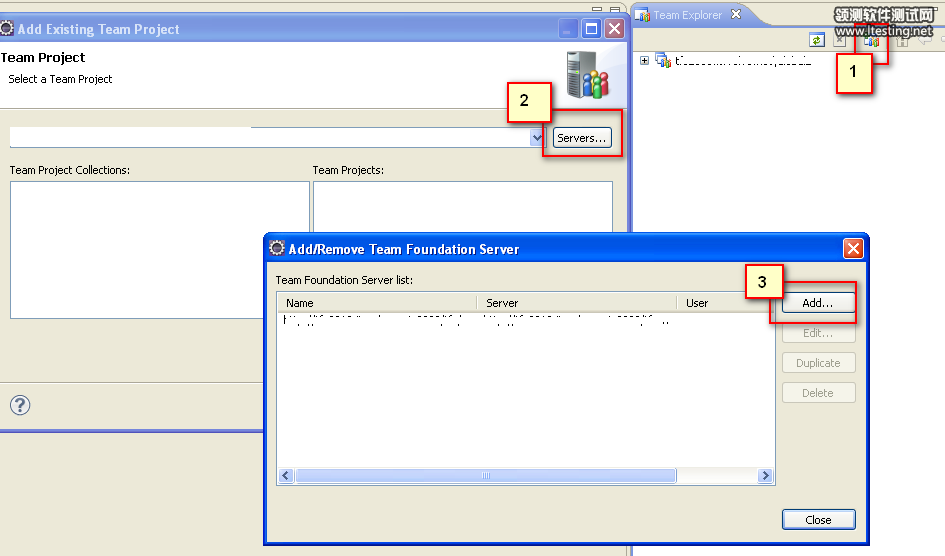
Task: Click the horizontal scrollbar left arrow
Action: click(x=286, y=476)
